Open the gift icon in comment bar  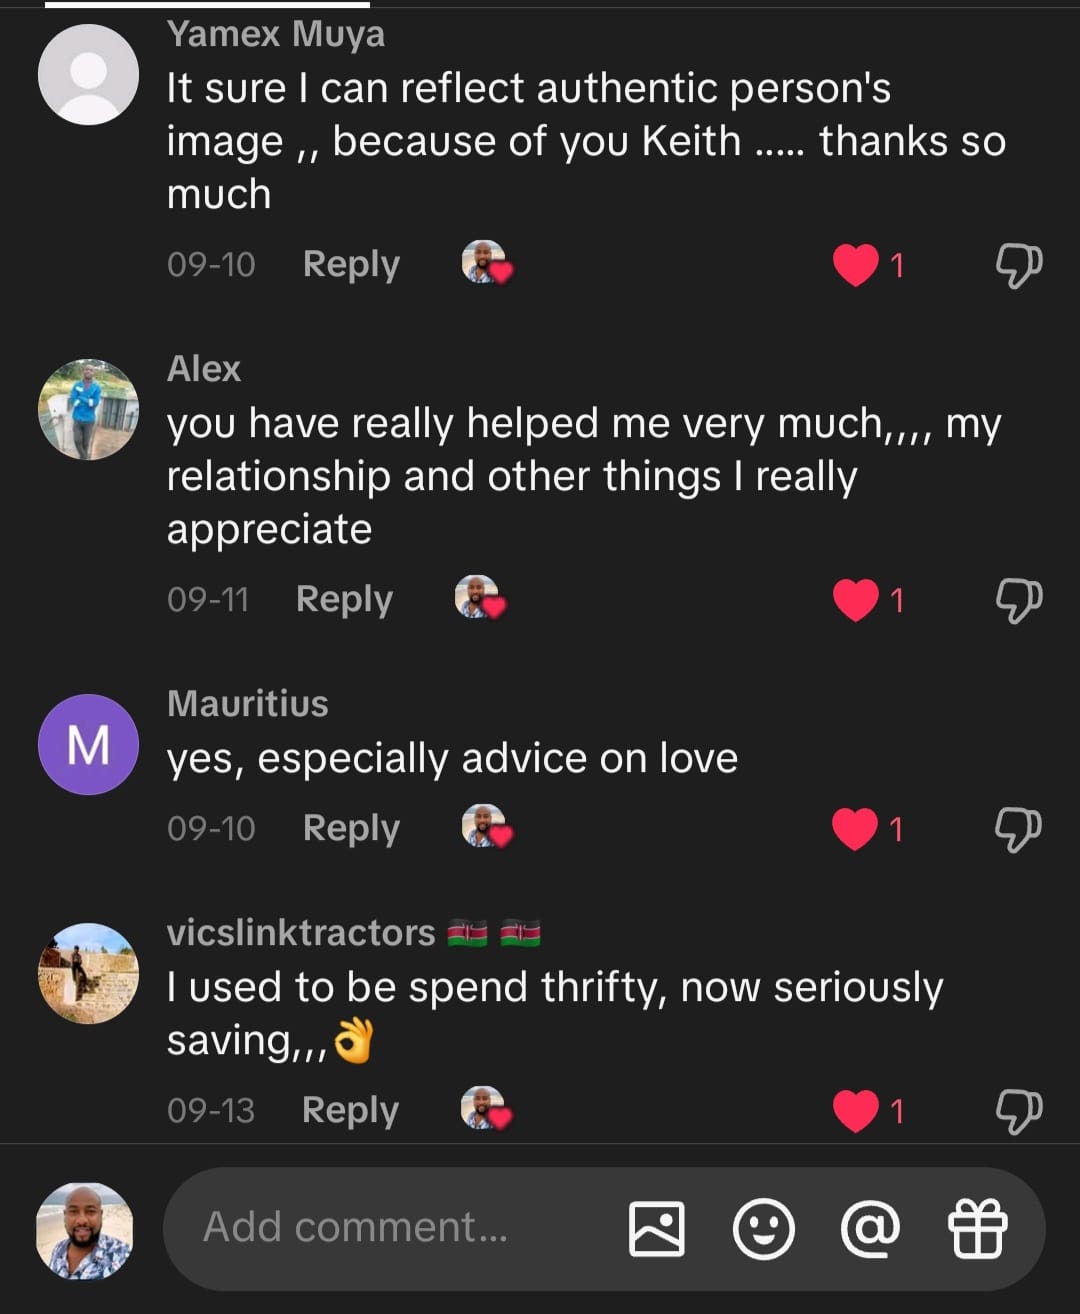click(x=977, y=1228)
